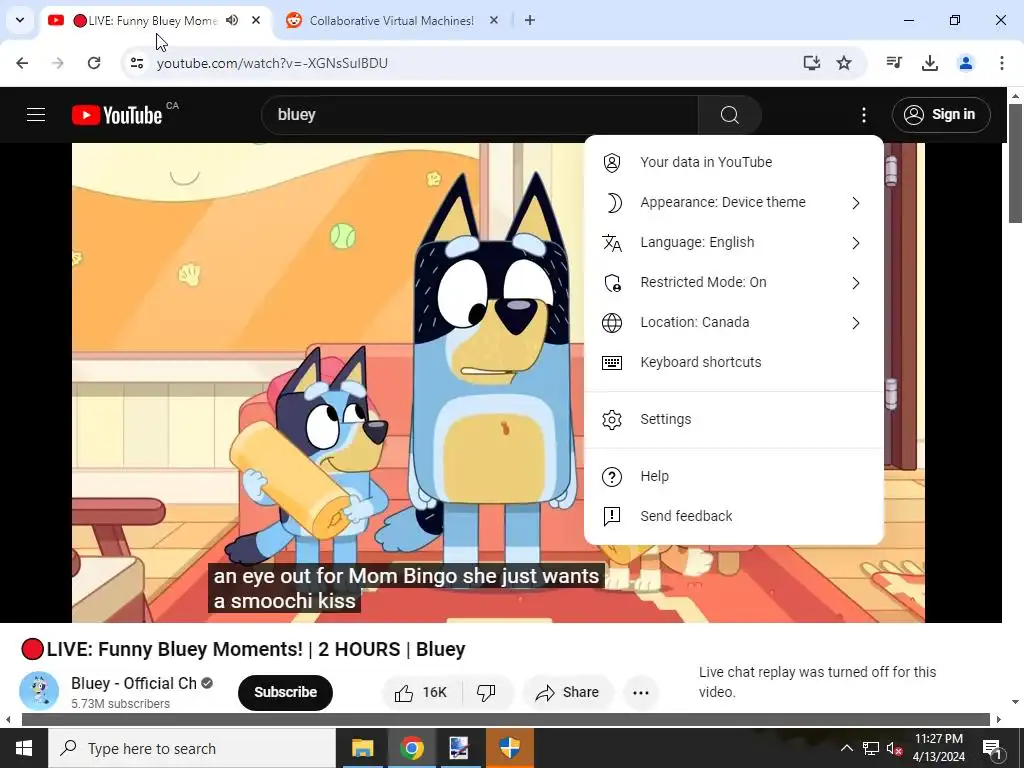1024x768 pixels.
Task: Click the YouTube search magnifier button
Action: [729, 115]
